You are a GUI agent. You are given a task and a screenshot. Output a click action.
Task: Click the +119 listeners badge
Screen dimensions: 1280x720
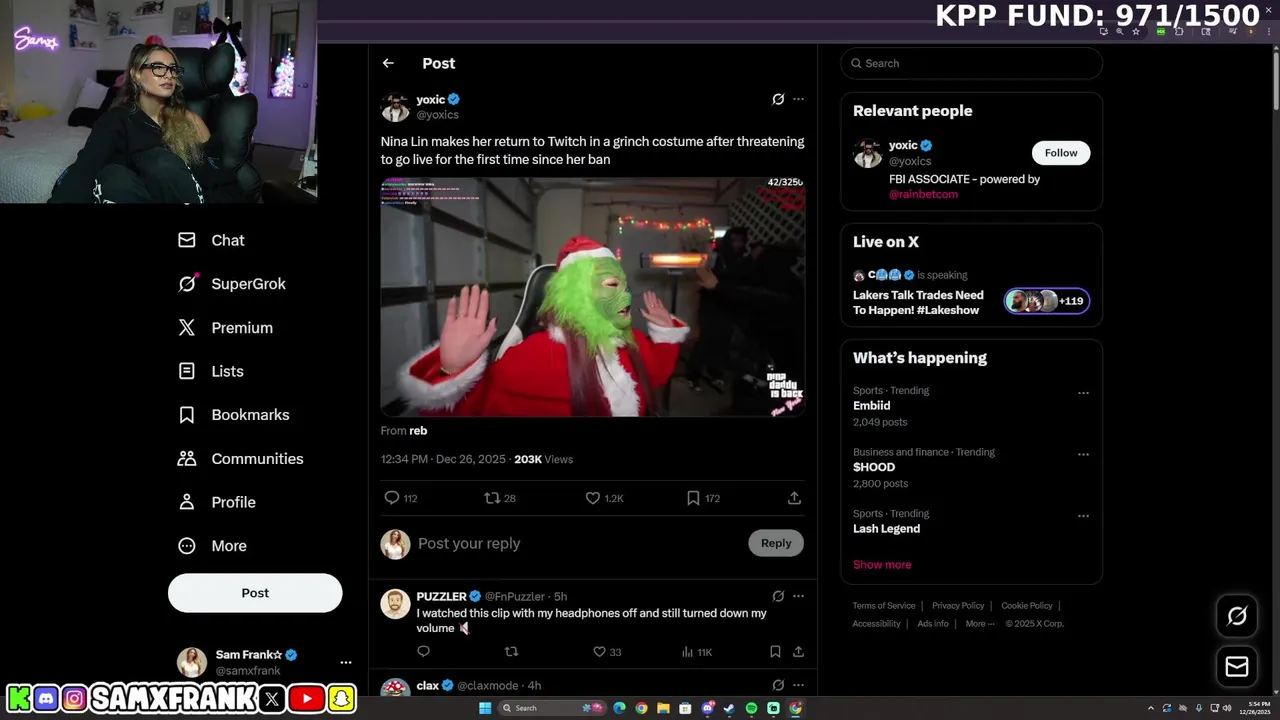[x=1047, y=301]
